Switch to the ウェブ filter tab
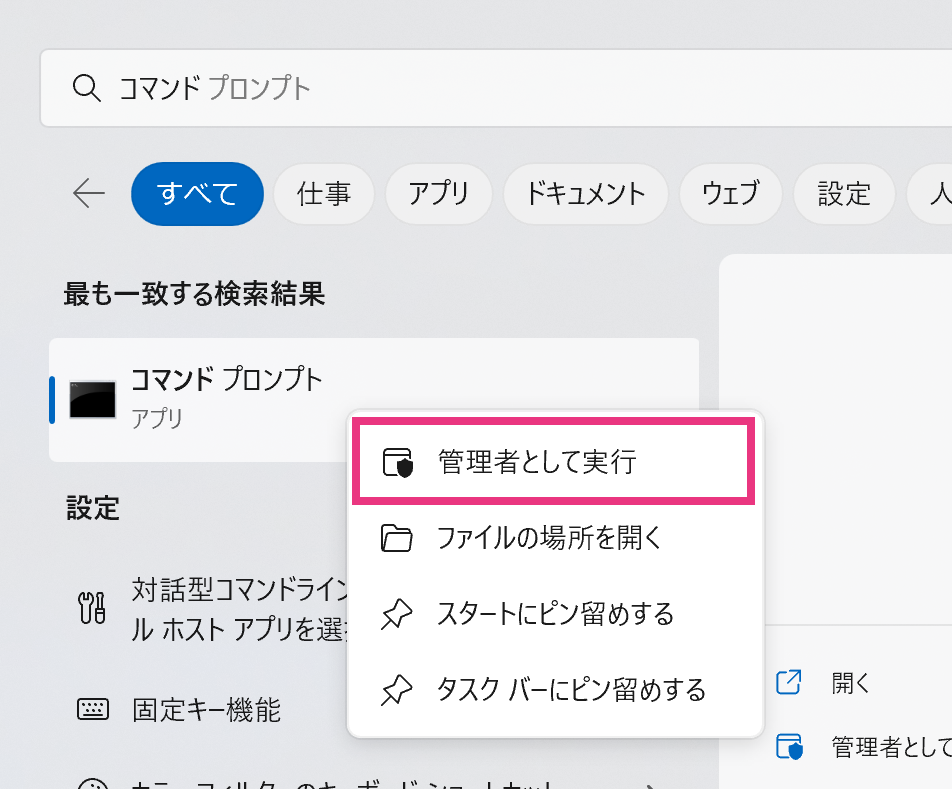 tap(730, 194)
